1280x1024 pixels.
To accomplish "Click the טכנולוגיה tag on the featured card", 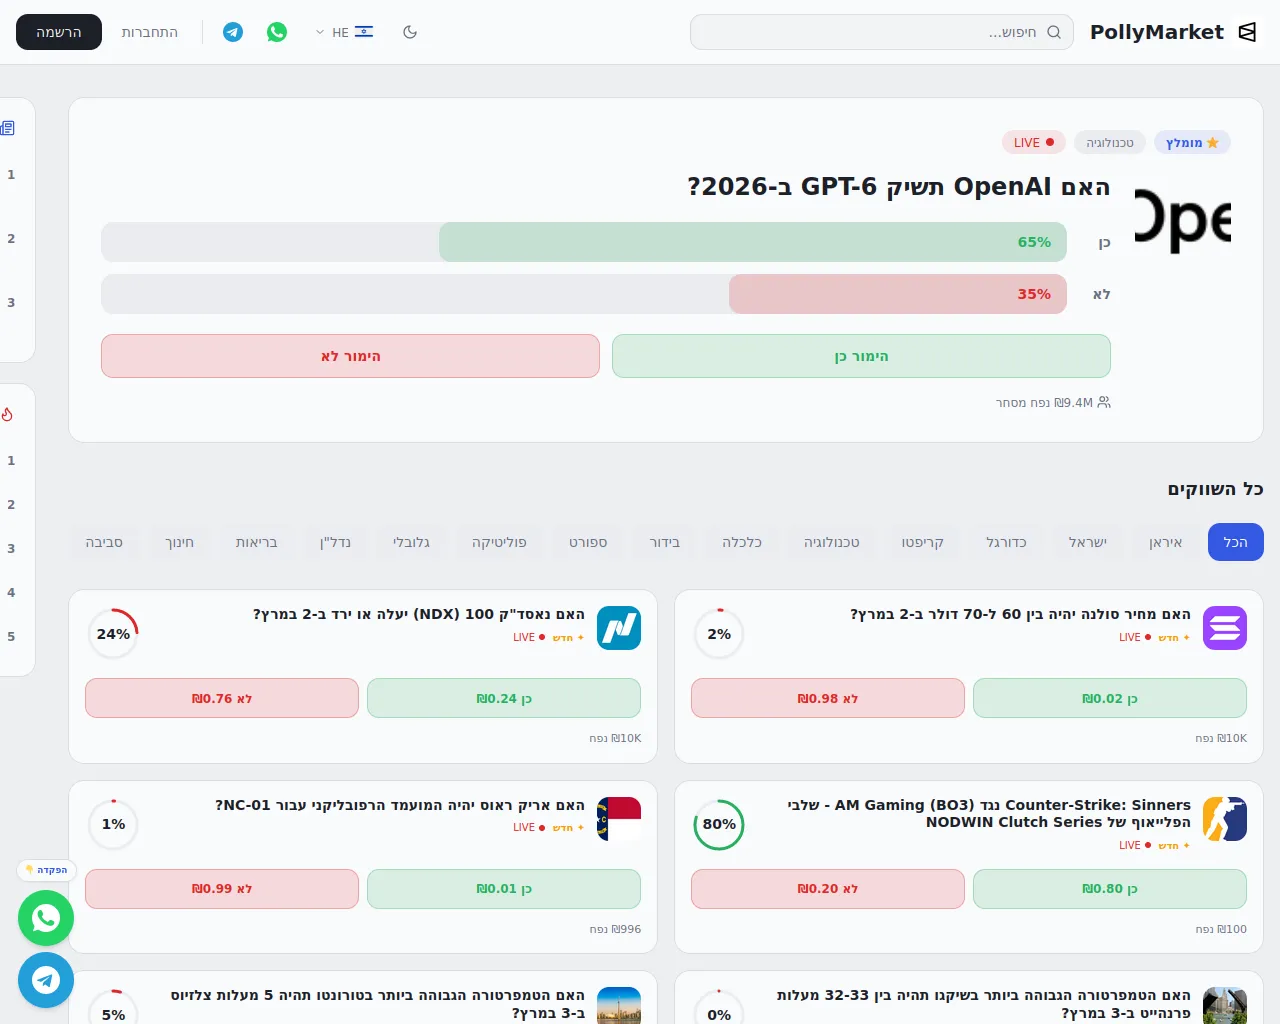I will point(1110,143).
